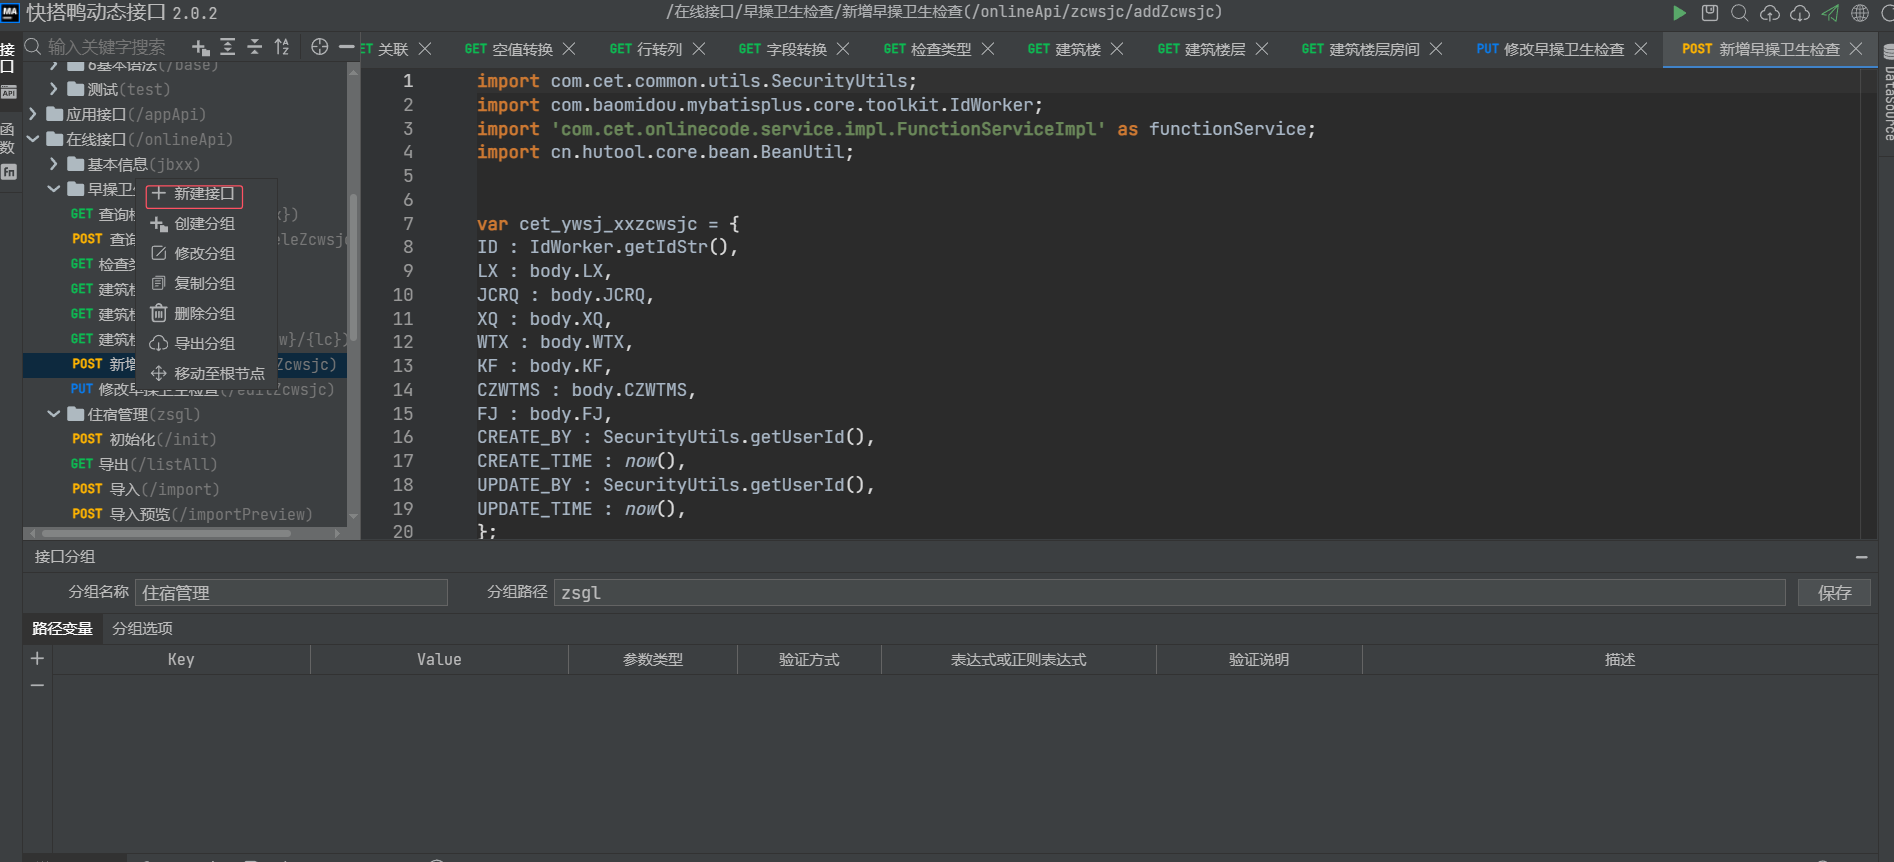Open GET 导出(/listAll) in the tree
This screenshot has height=862, width=1894.
click(144, 464)
